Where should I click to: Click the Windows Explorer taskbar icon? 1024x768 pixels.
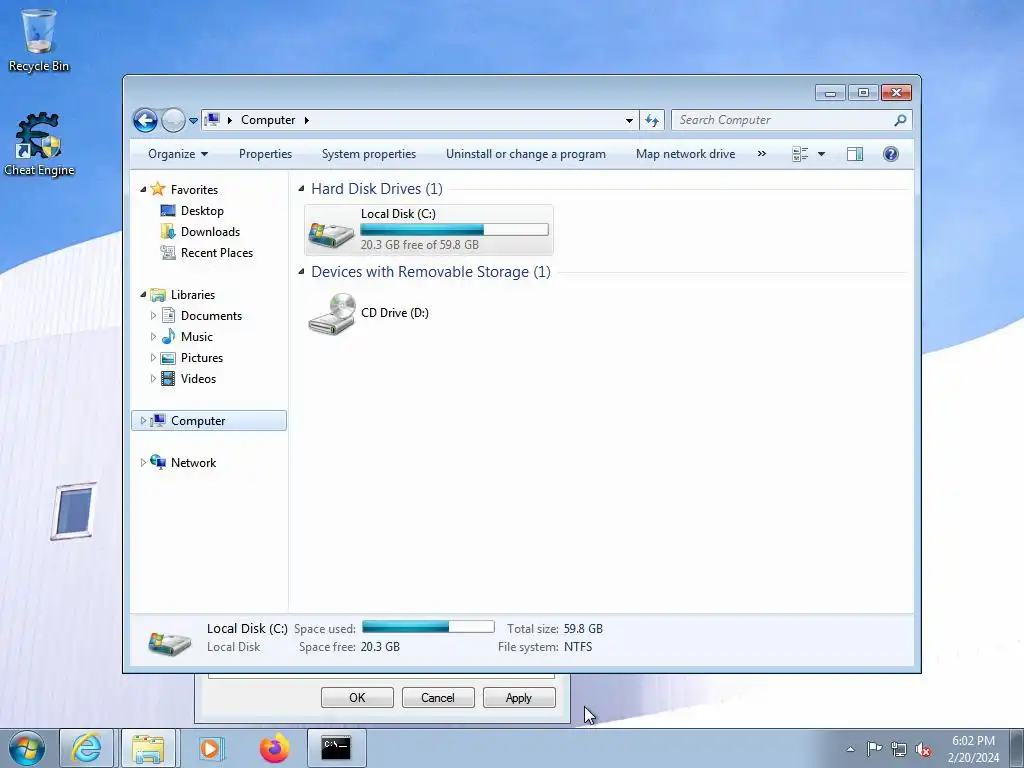pos(148,748)
